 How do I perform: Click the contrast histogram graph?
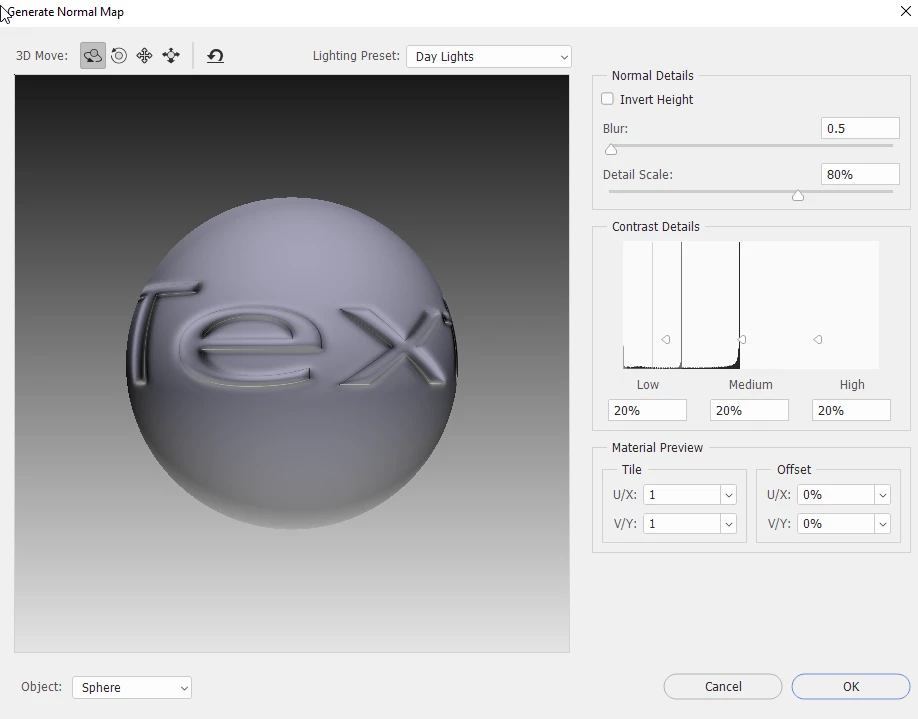[x=751, y=305]
